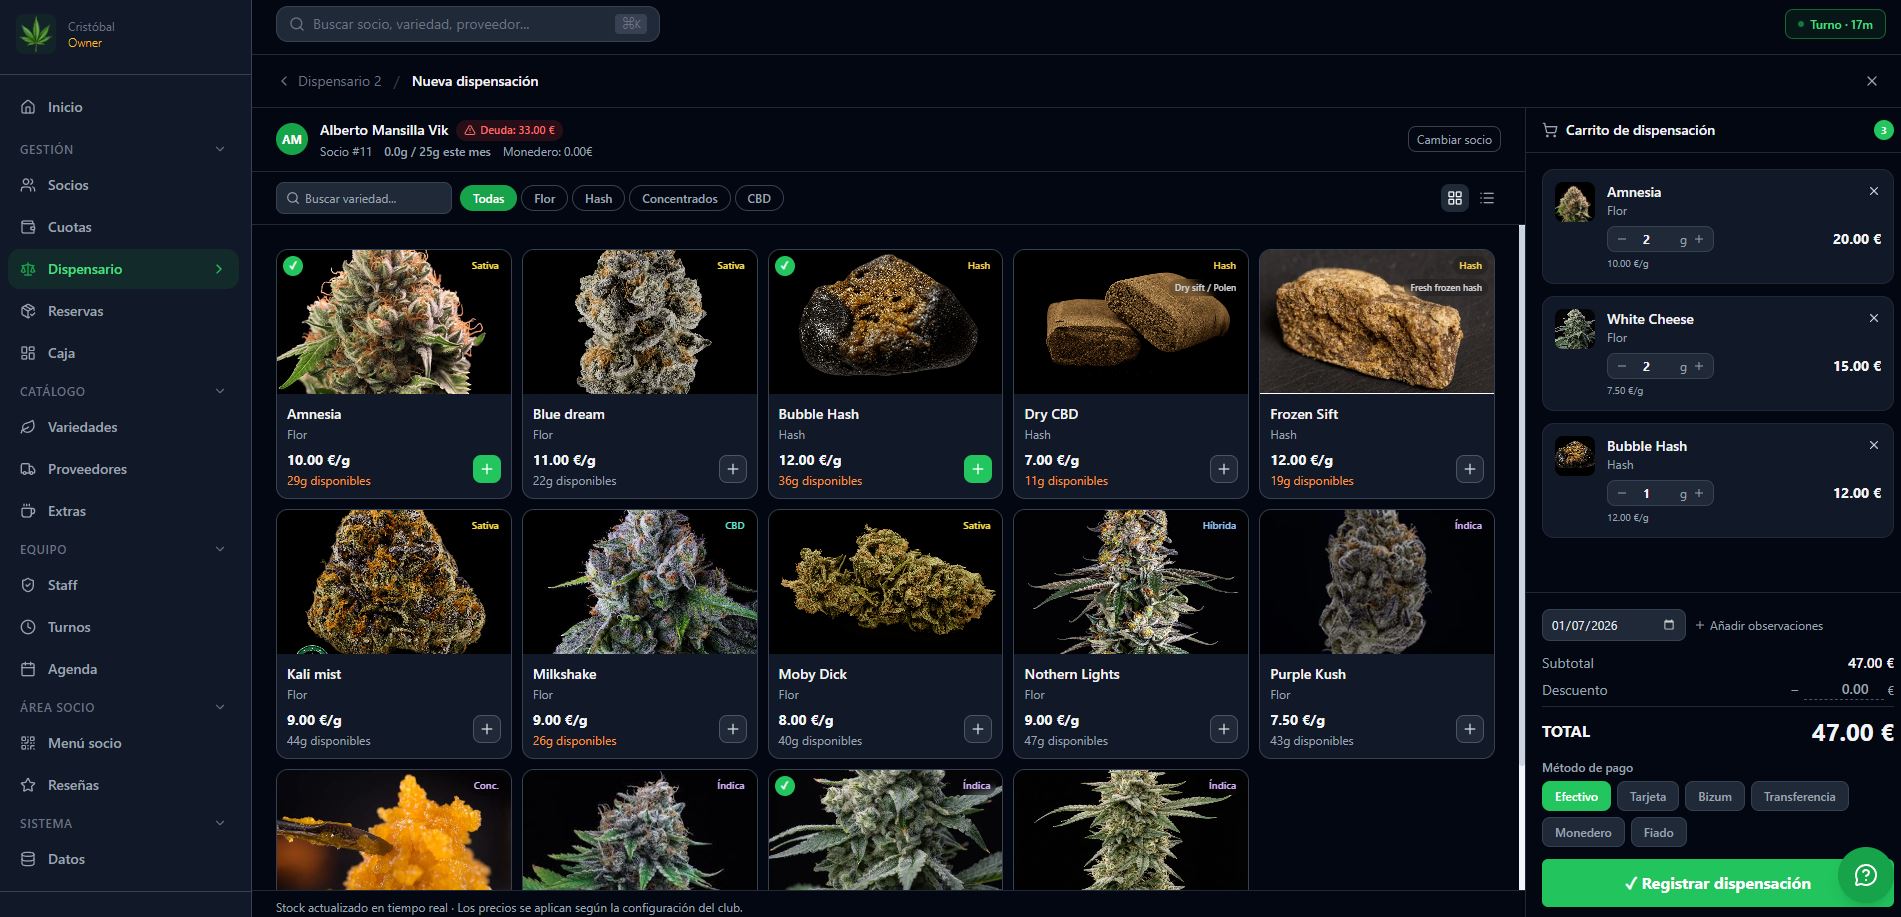Click Dispensario 2 breadcrumb link
The width and height of the screenshot is (1901, 917).
339,81
